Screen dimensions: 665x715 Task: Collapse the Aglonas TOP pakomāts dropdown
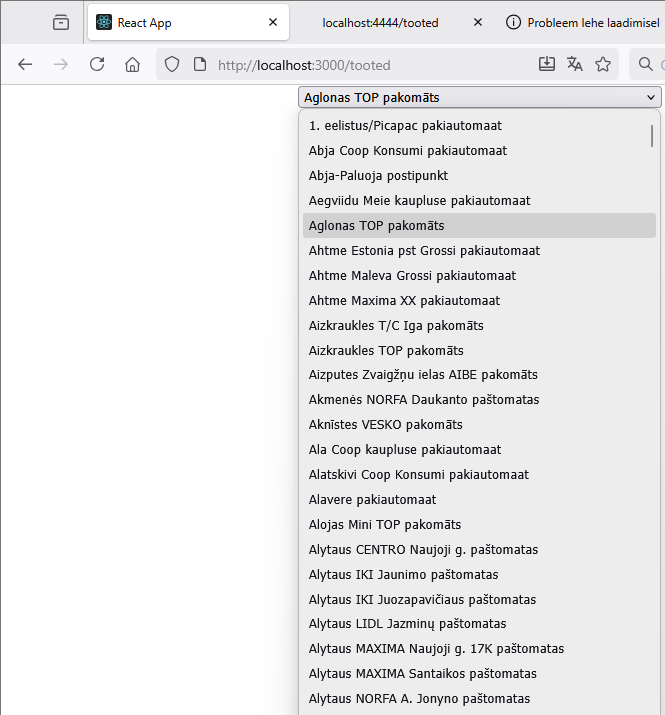coord(480,97)
